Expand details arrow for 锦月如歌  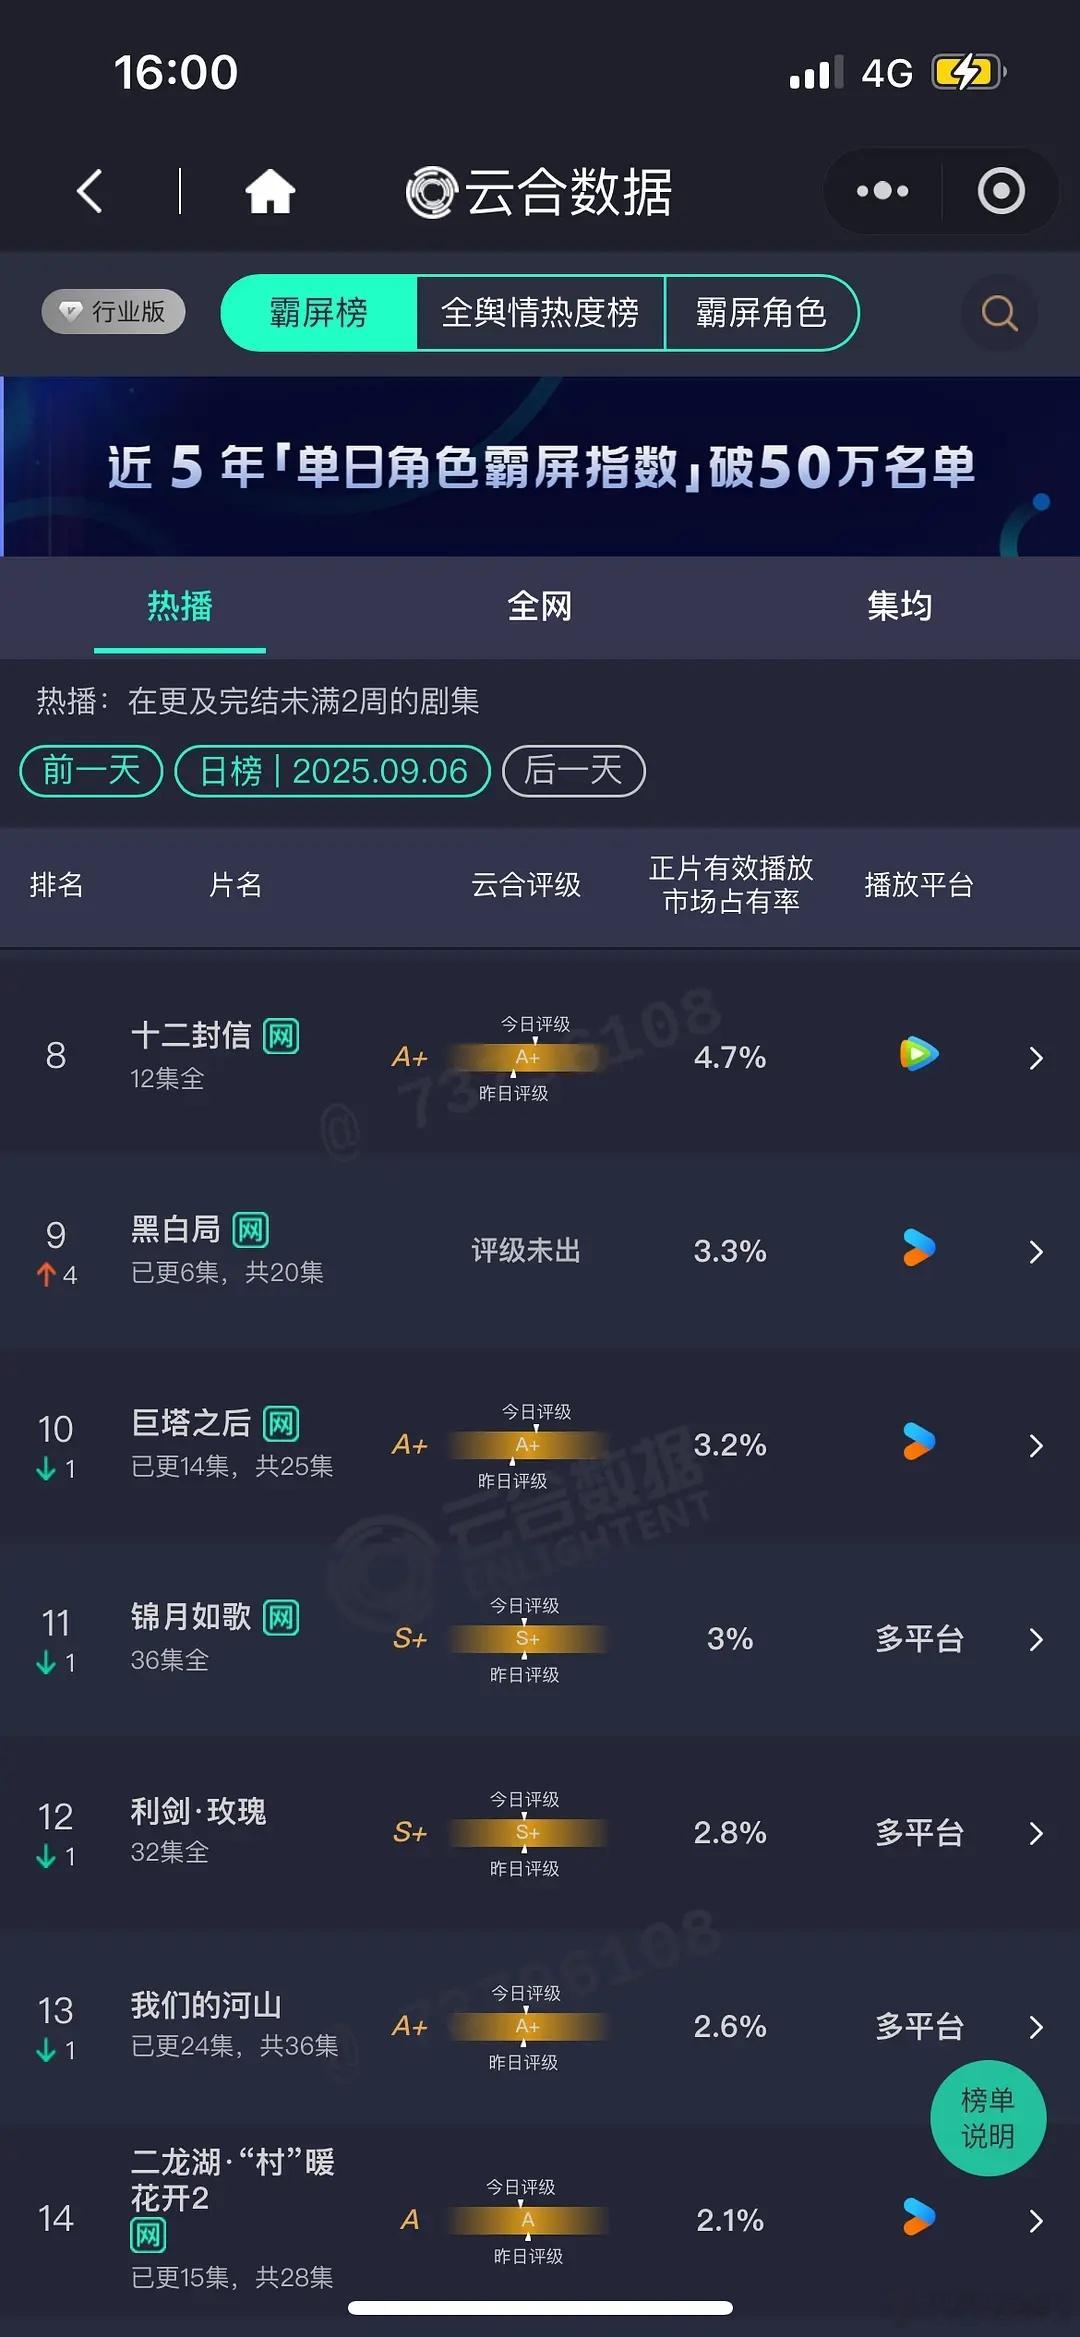1036,1639
